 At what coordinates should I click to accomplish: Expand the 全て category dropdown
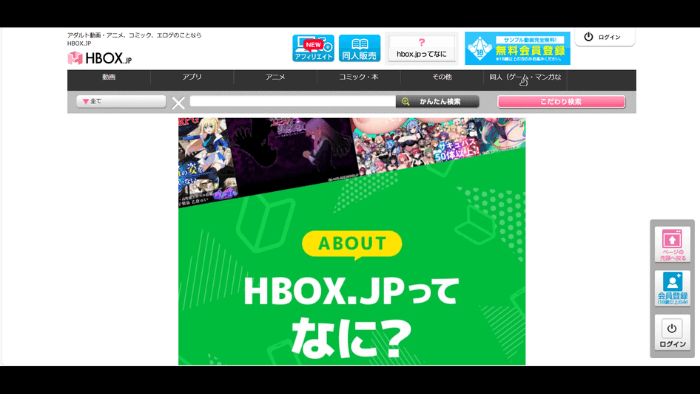(121, 101)
